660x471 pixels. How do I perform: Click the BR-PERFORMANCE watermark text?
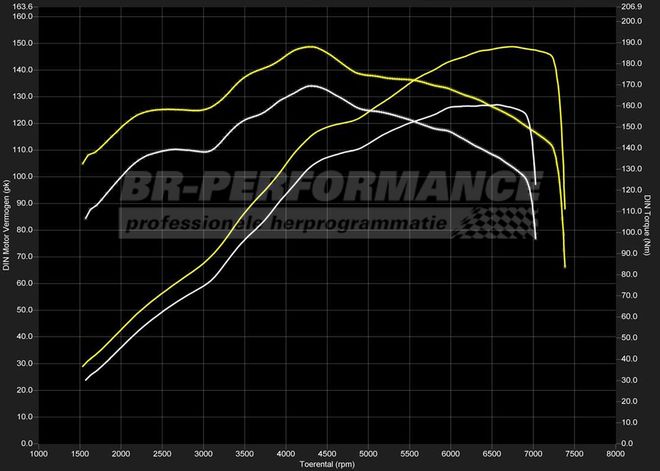[331, 186]
